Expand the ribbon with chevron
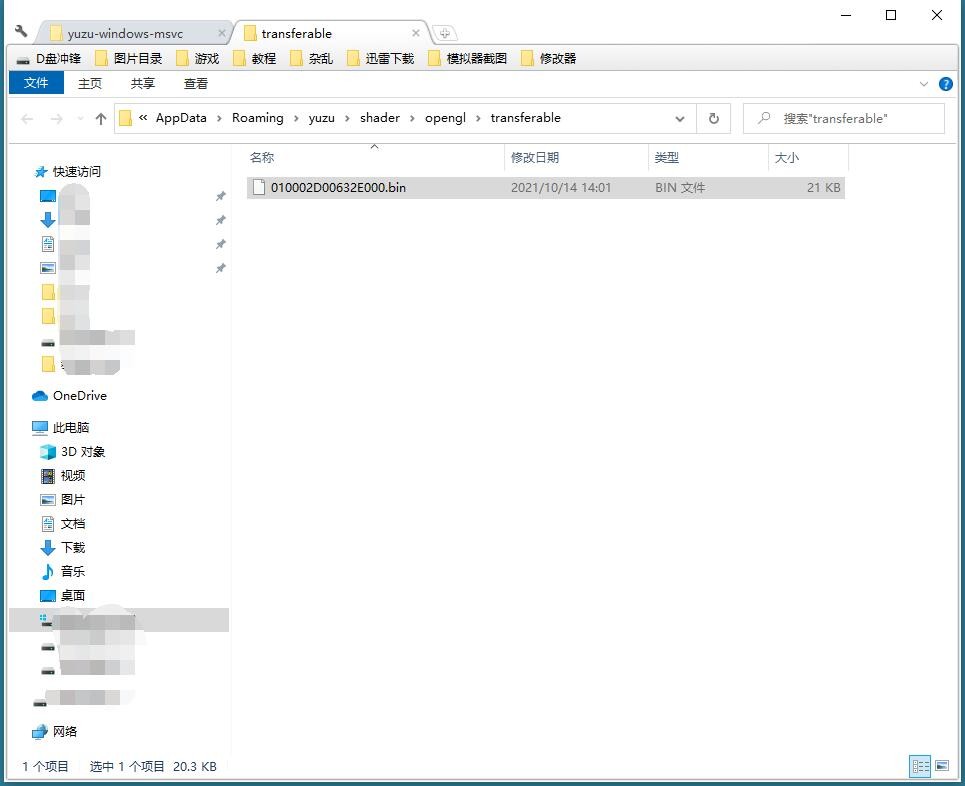 pyautogui.click(x=924, y=84)
